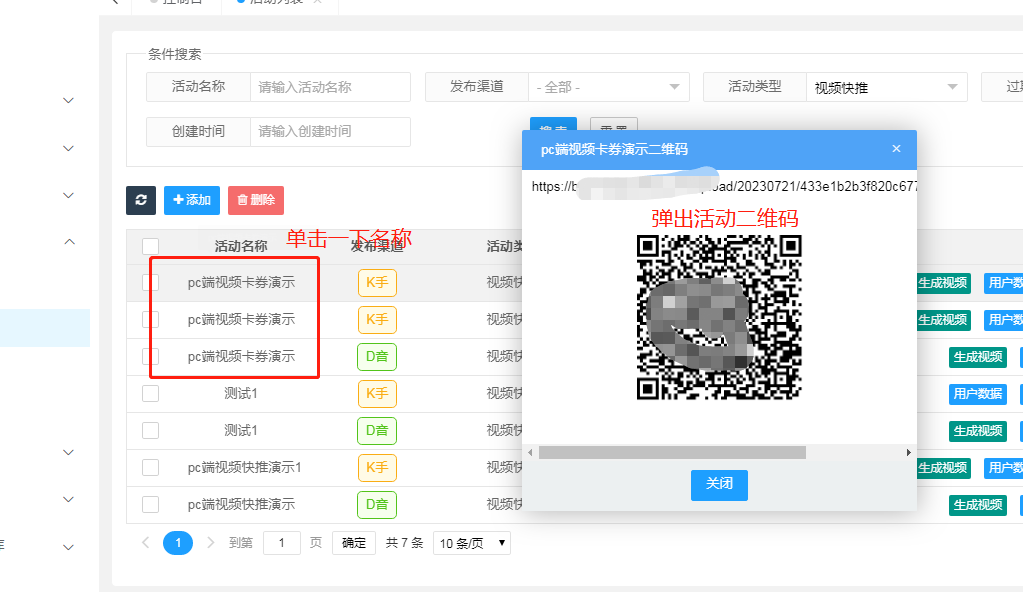The height and width of the screenshot is (592, 1023).
Task: Toggle the select-all checkbox in the table header
Action: [151, 246]
